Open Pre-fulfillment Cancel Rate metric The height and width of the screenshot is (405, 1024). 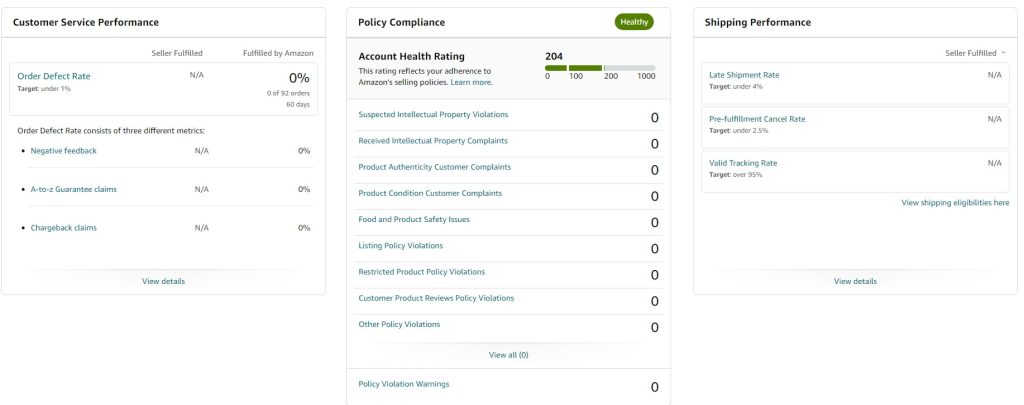click(x=757, y=119)
